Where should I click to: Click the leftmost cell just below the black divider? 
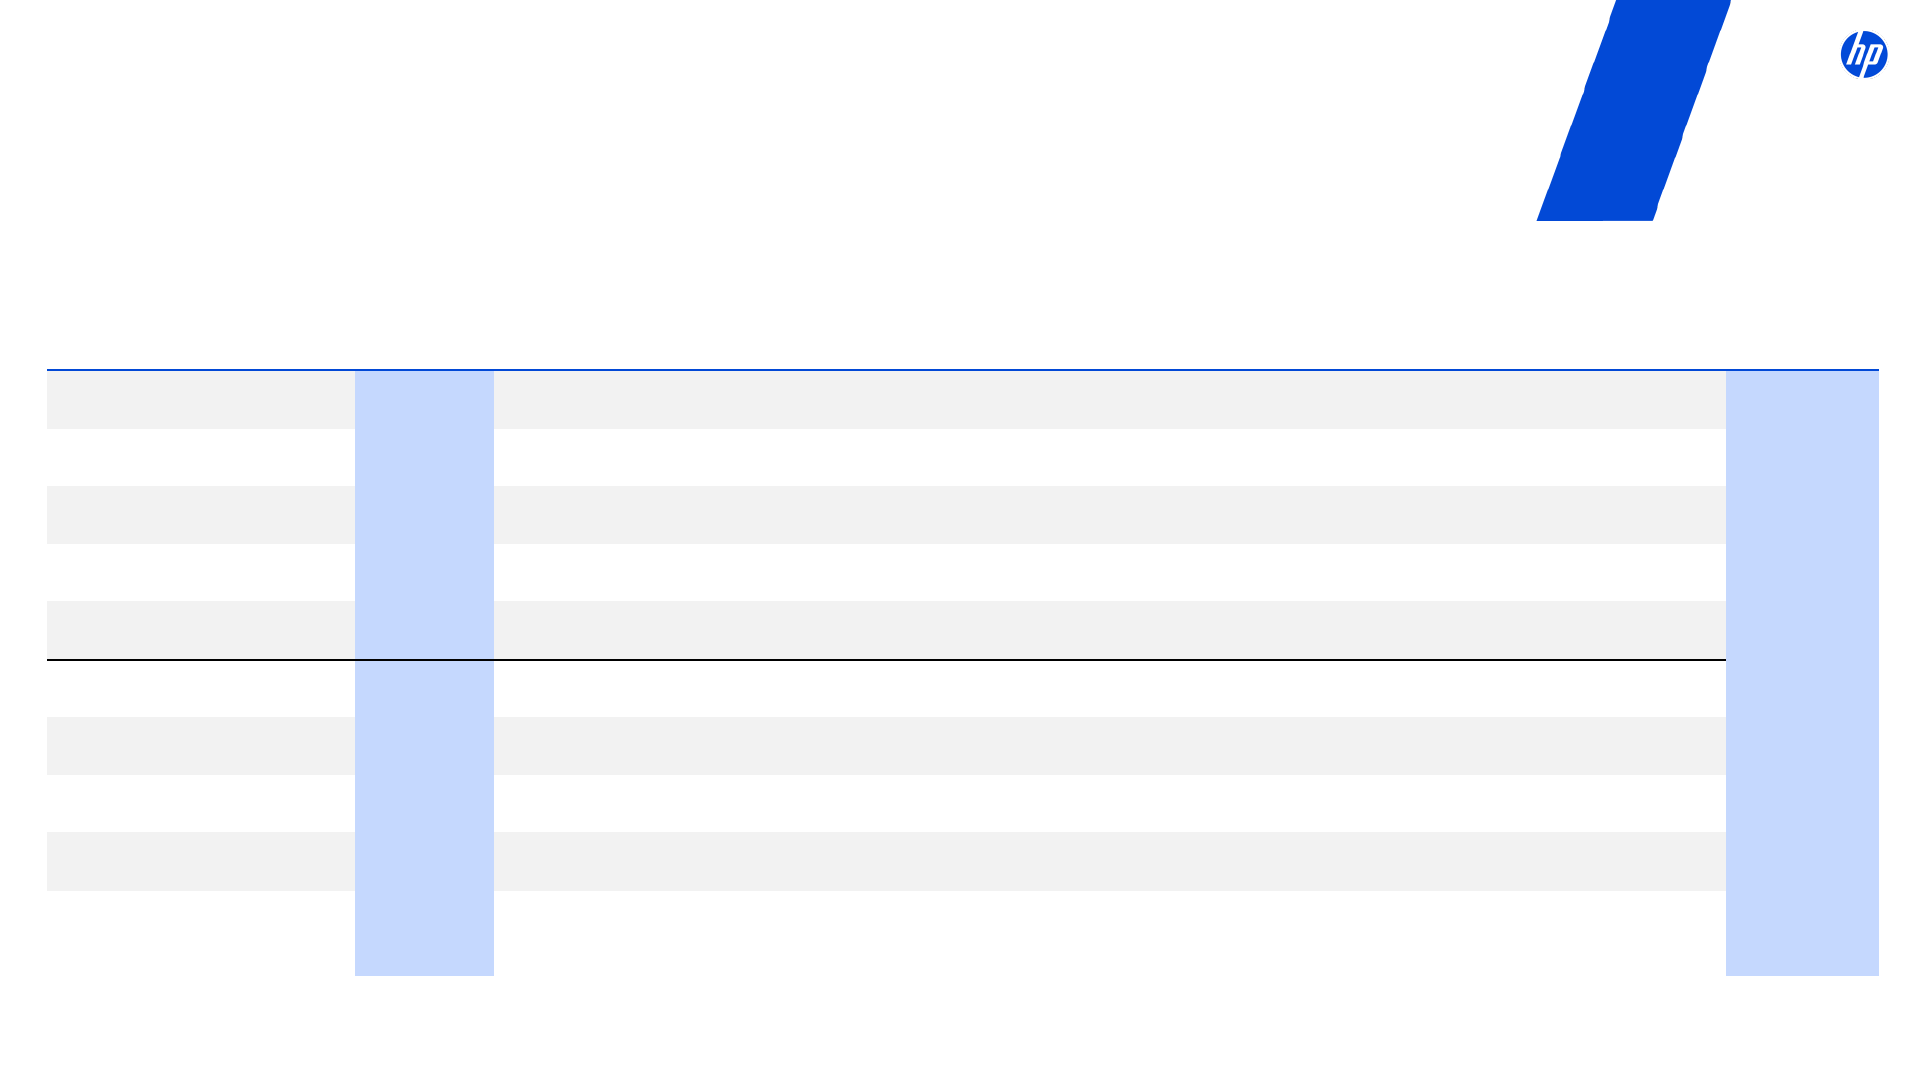click(x=200, y=689)
